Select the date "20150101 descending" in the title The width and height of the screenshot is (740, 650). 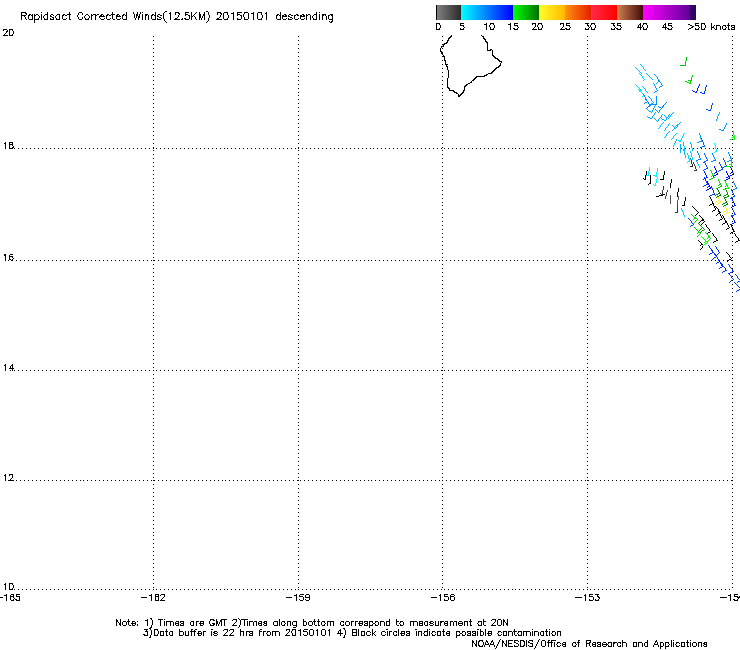274,17
